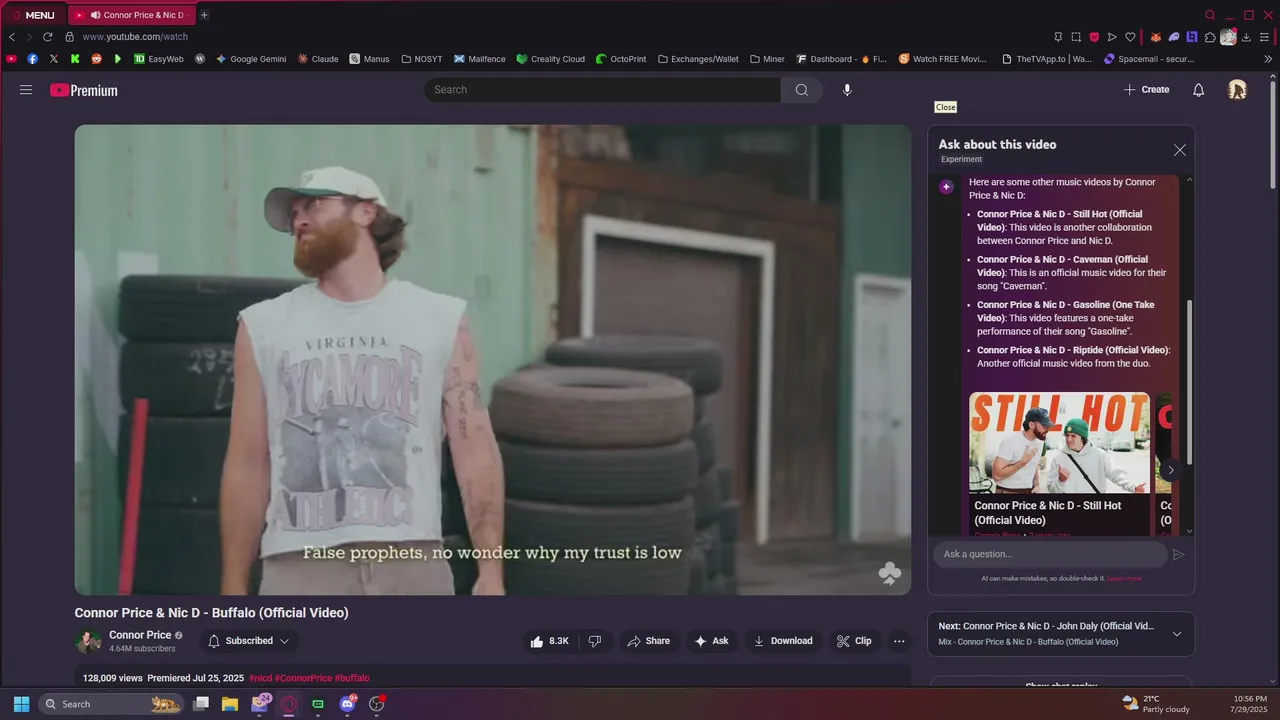Open the Creality Cloud bookmark

click(x=550, y=59)
